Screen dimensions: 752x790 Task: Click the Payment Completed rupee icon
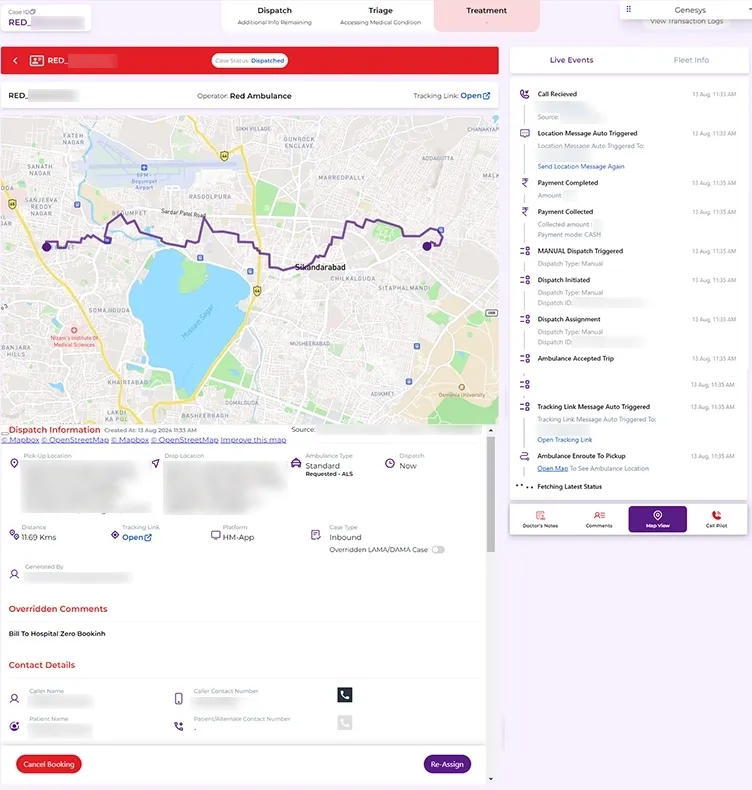(525, 183)
